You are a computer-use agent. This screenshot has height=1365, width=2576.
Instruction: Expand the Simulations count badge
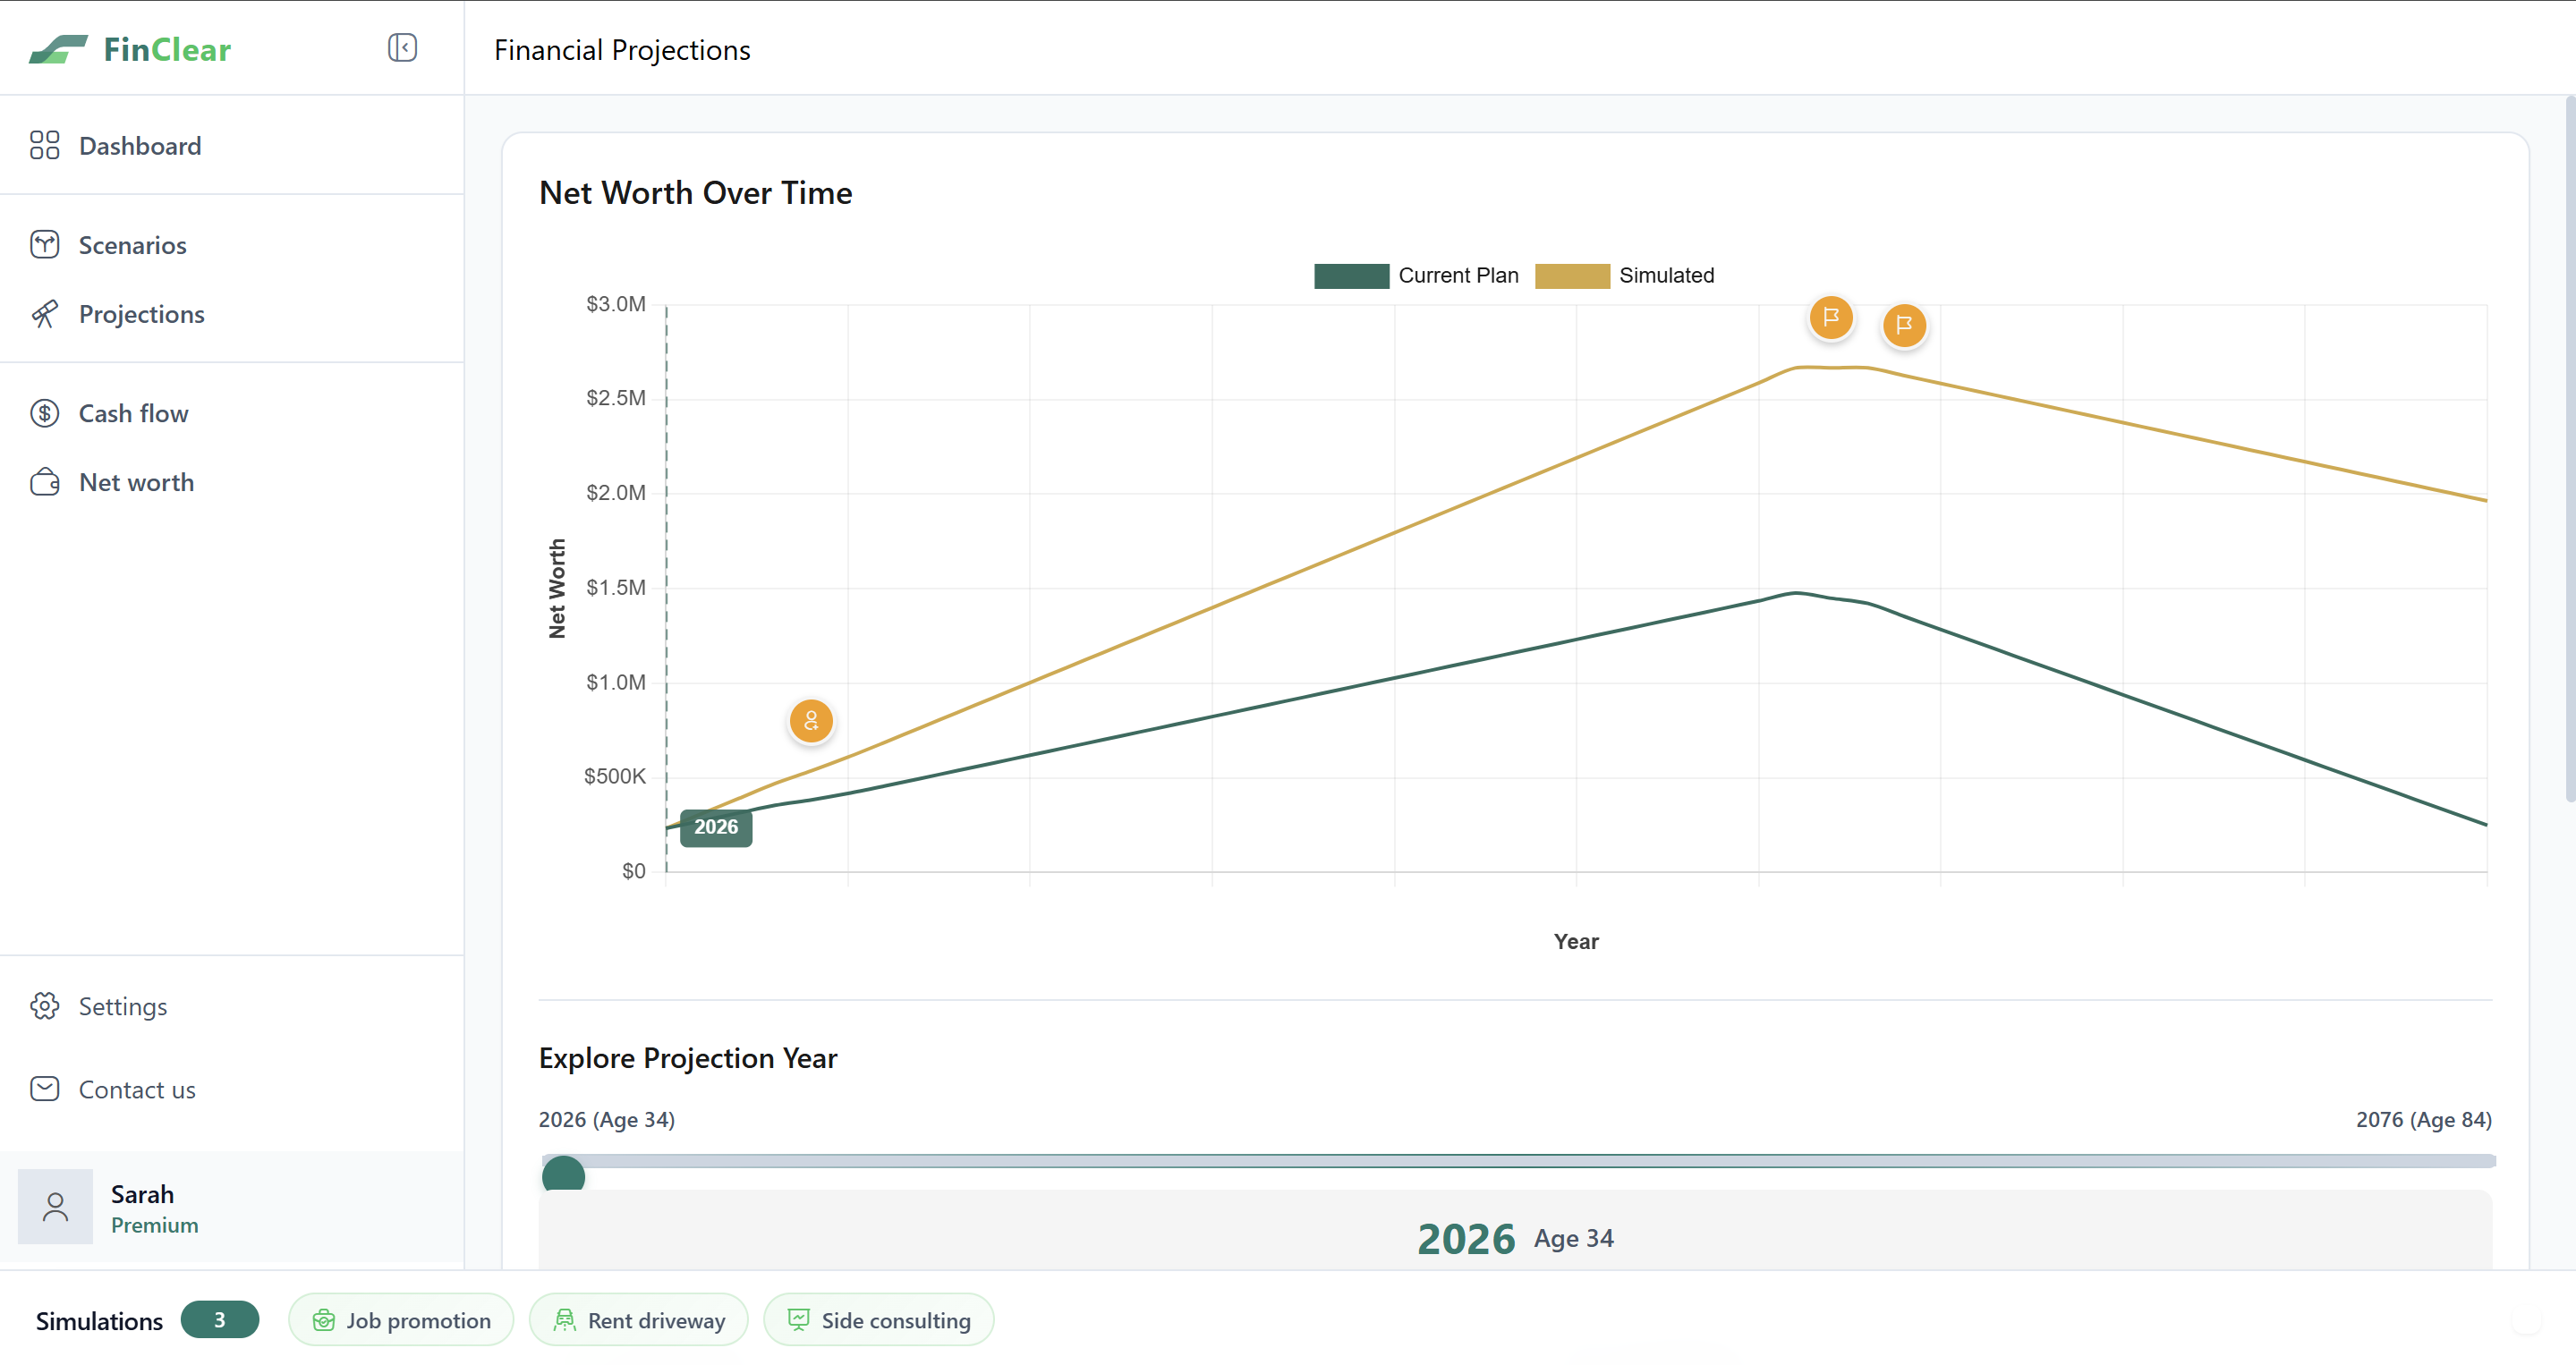tap(219, 1320)
